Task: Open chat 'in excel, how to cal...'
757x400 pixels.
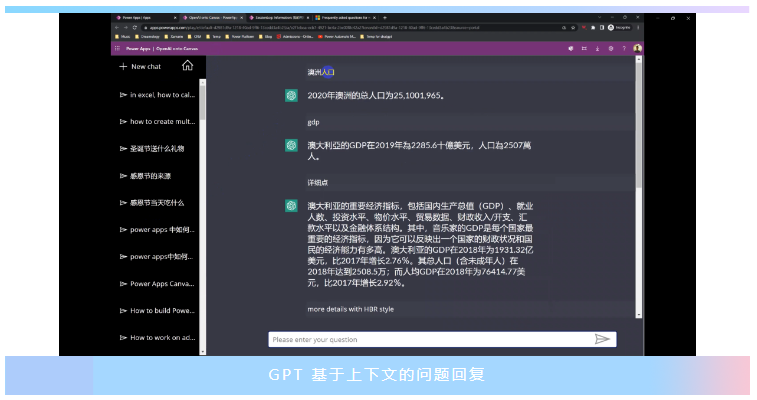Action: tap(158, 95)
